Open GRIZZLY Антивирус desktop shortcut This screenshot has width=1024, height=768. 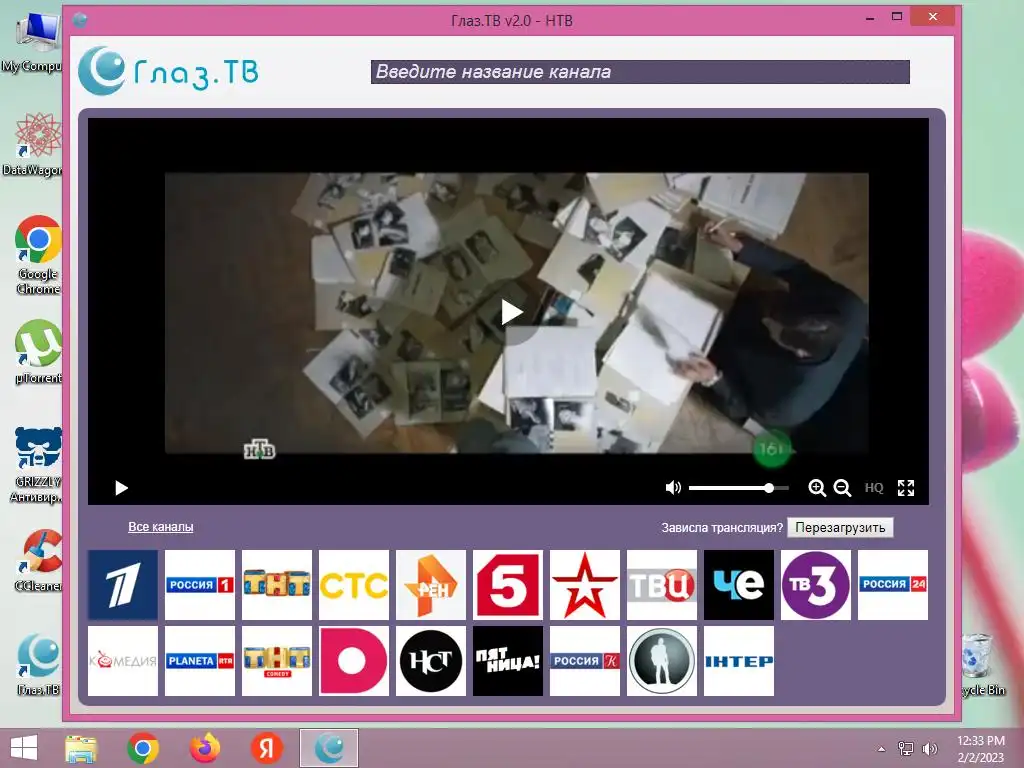tap(38, 465)
